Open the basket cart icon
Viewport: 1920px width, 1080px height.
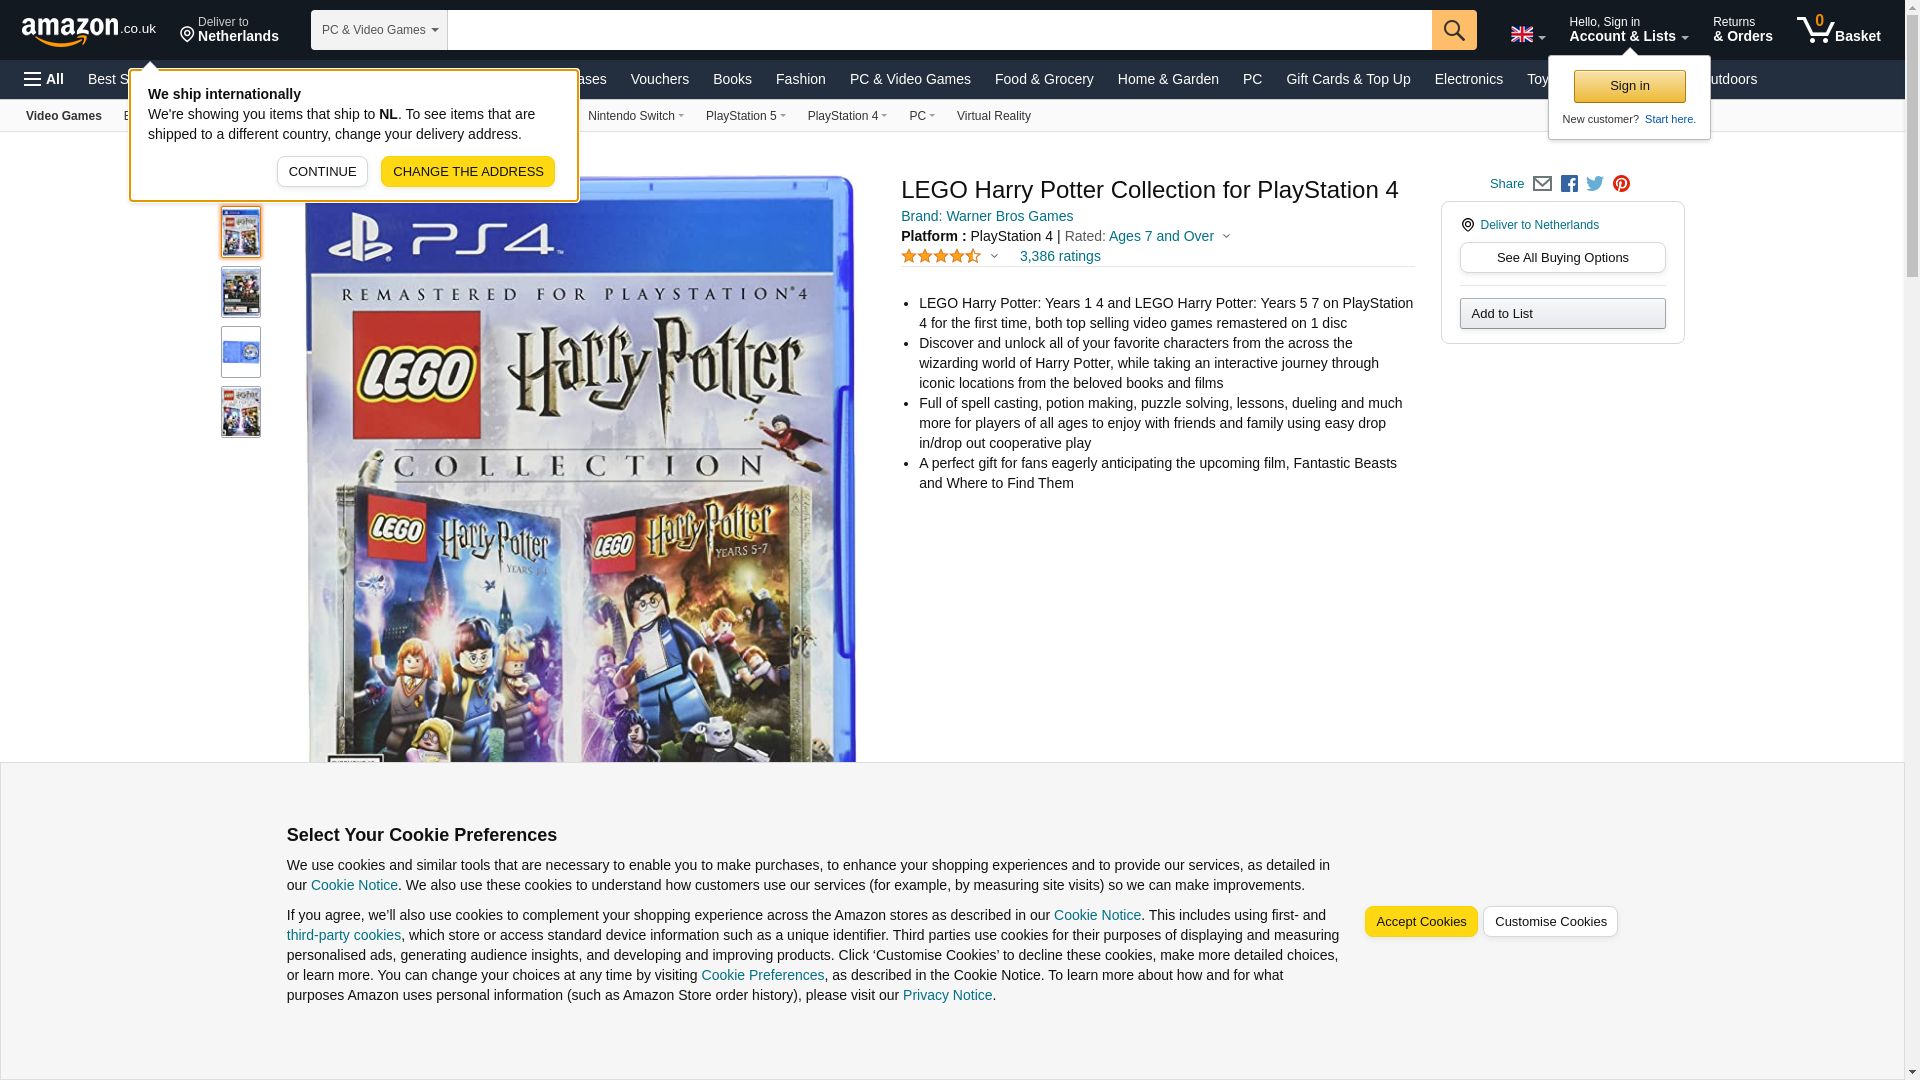(x=1838, y=30)
